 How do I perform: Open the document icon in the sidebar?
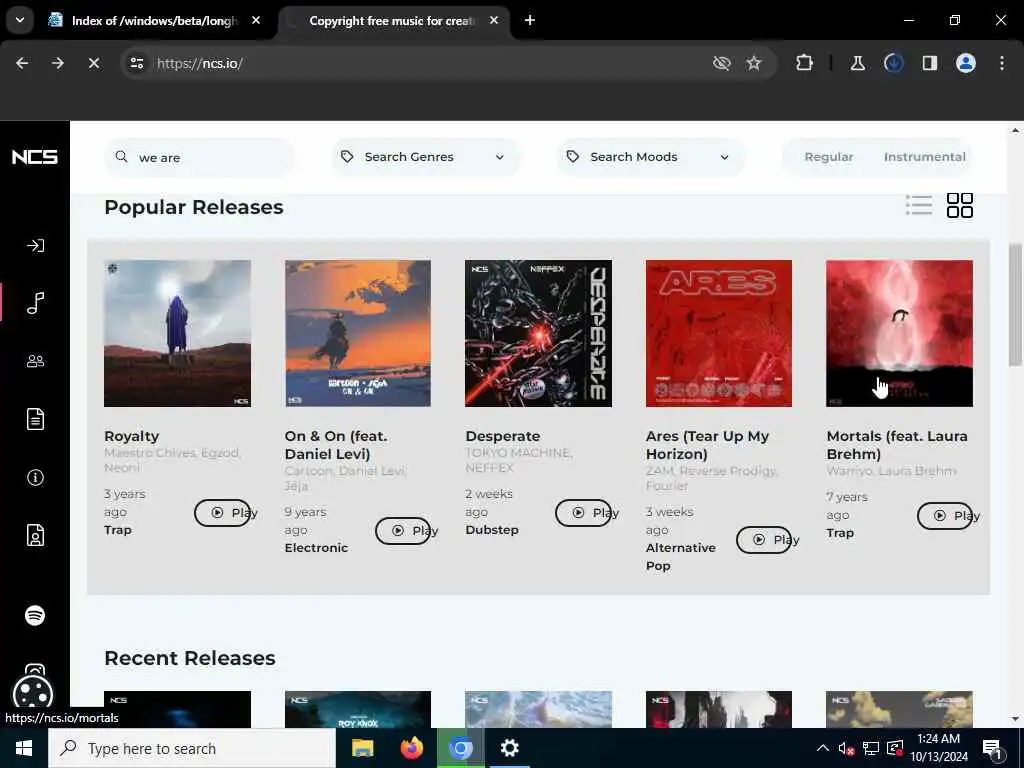35,419
